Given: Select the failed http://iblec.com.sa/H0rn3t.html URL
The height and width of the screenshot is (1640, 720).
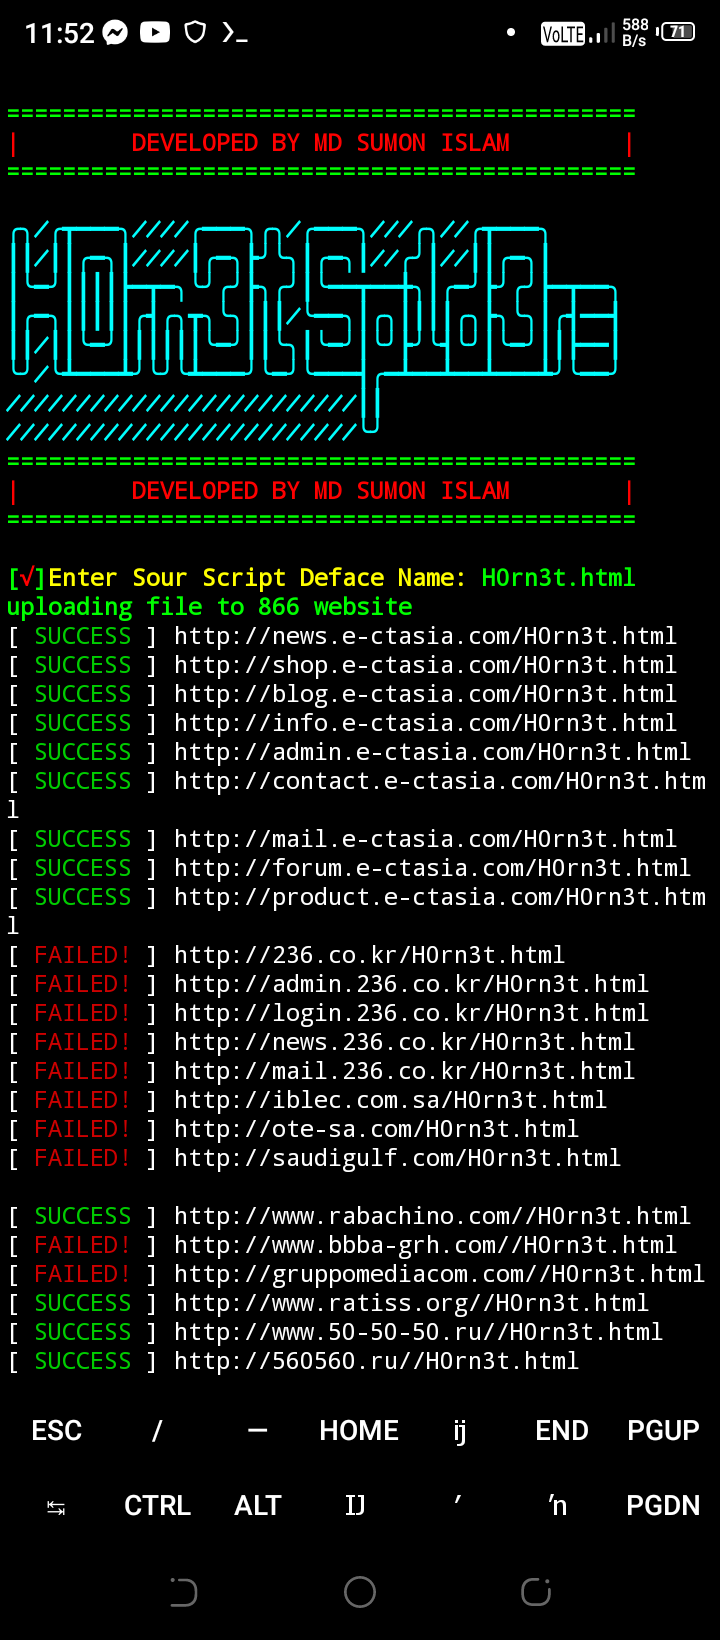Looking at the screenshot, I should tap(390, 1099).
